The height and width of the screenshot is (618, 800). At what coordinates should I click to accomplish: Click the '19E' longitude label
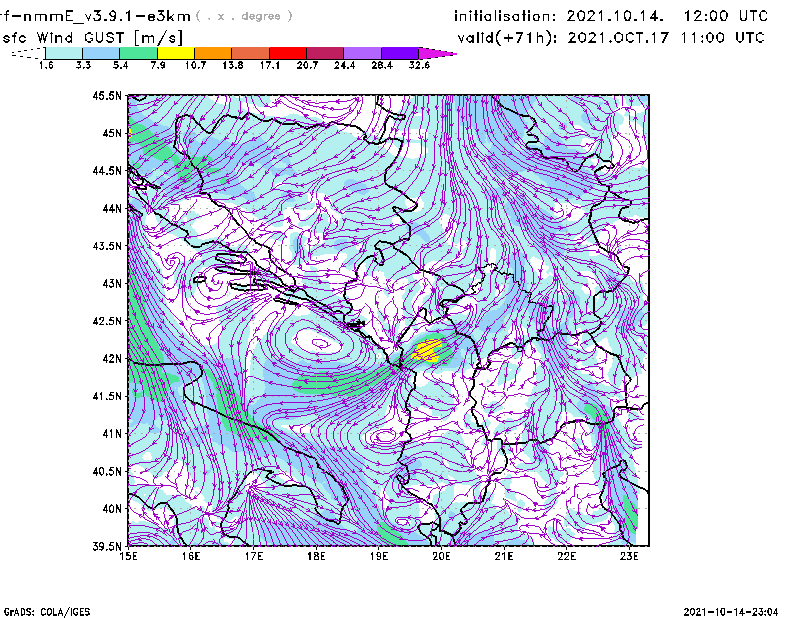tap(379, 556)
